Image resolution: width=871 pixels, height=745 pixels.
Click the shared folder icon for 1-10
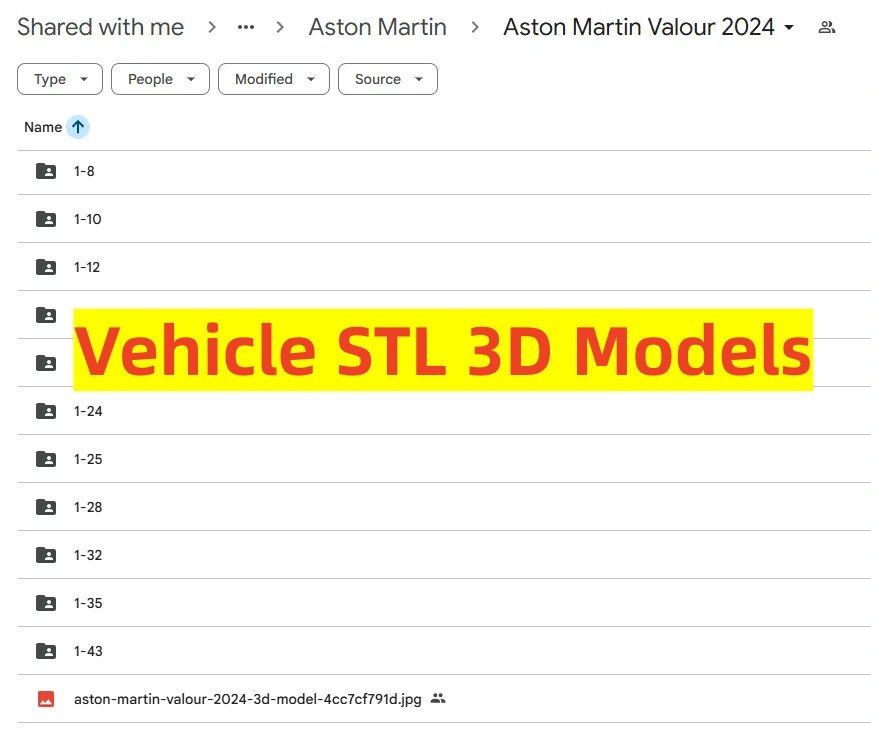[x=46, y=219]
